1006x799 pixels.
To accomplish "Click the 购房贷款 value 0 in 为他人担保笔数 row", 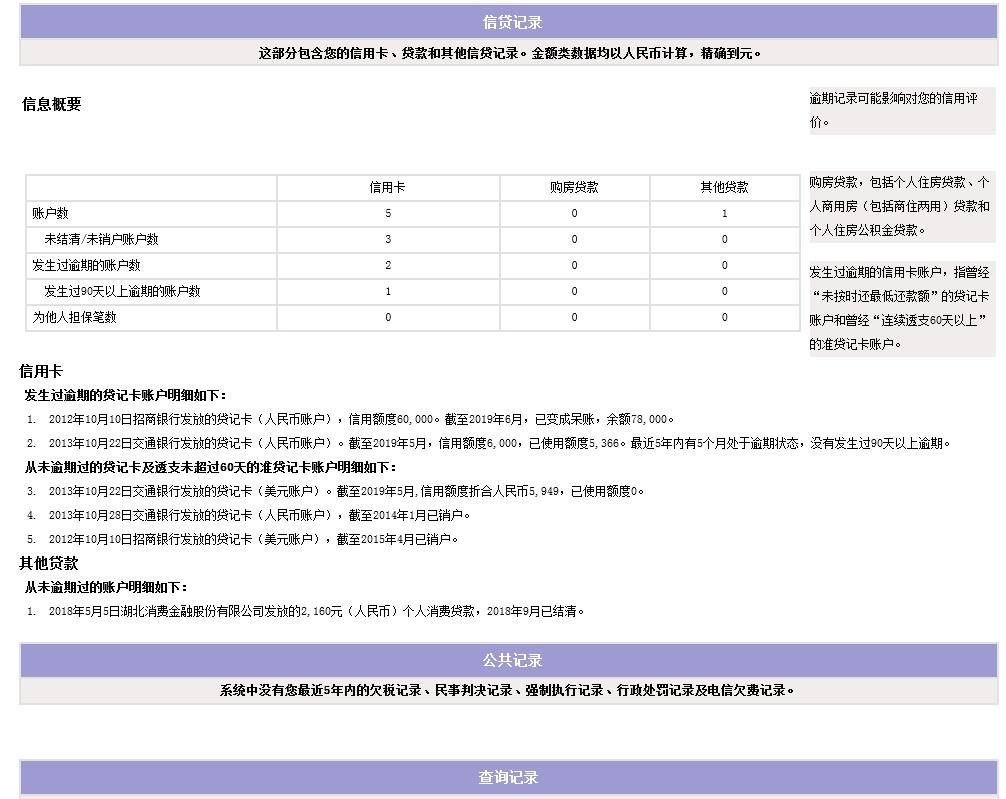I will pos(574,317).
